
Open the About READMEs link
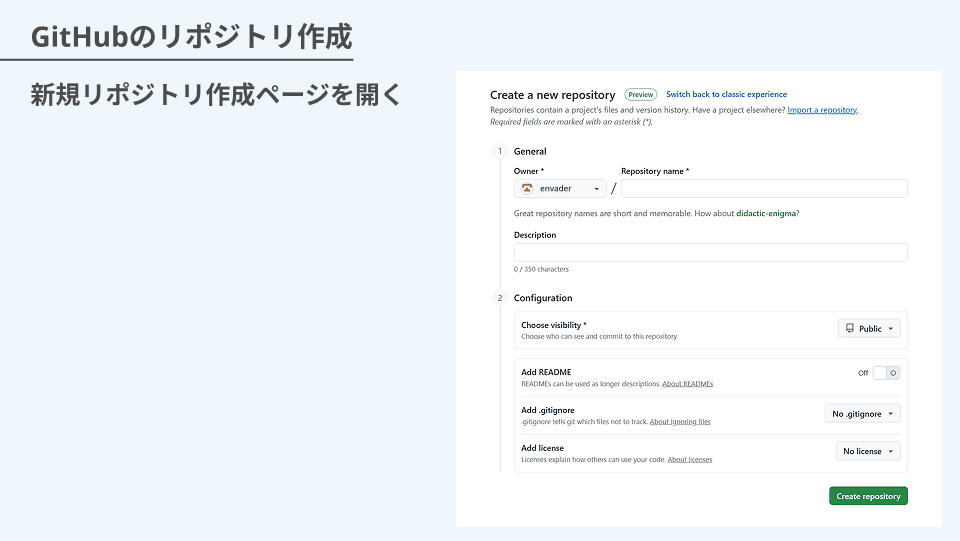click(688, 384)
